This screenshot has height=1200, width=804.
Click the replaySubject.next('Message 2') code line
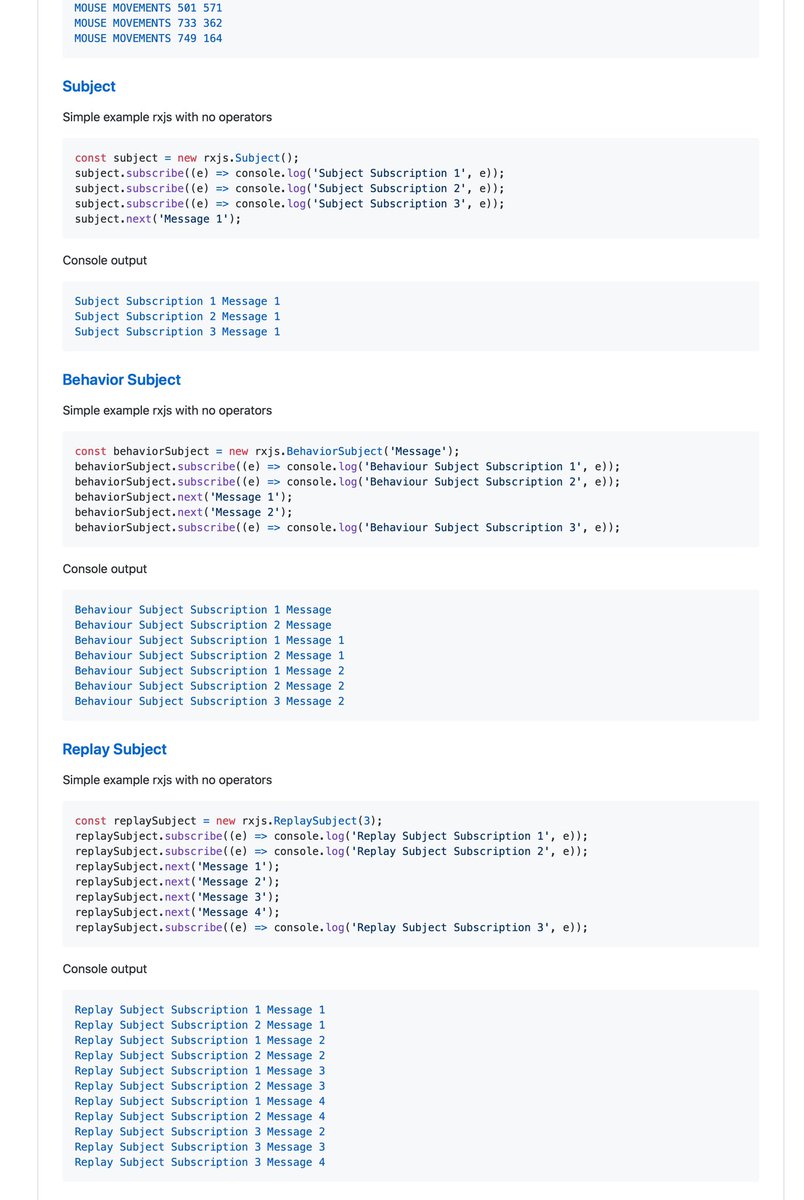(177, 881)
